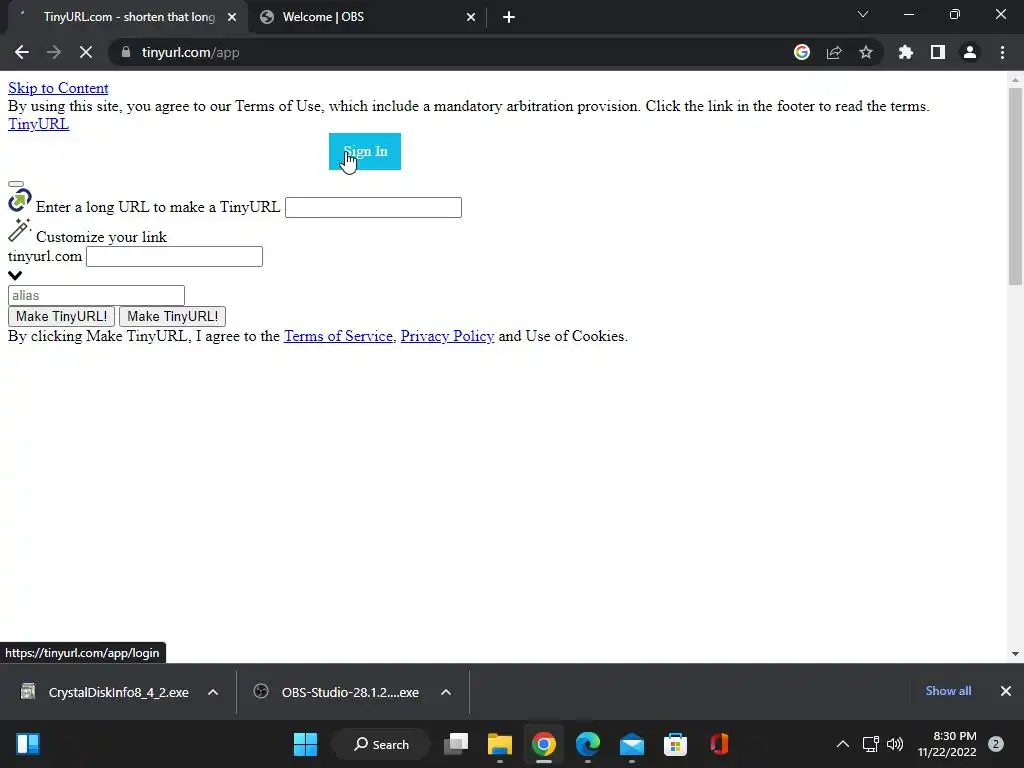Open the Terms of Service link

click(x=338, y=336)
